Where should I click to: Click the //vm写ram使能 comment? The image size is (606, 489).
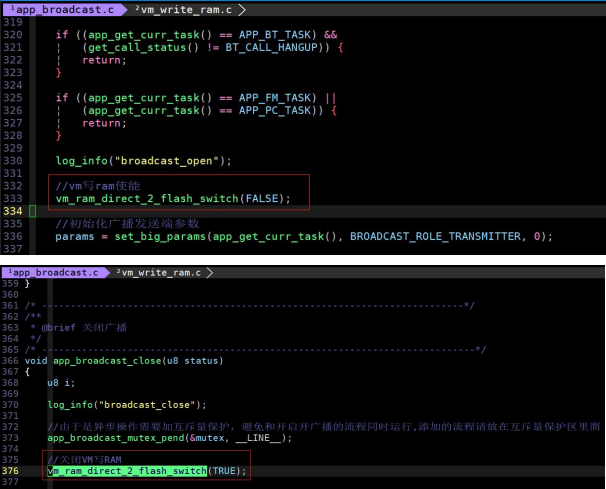[98, 186]
